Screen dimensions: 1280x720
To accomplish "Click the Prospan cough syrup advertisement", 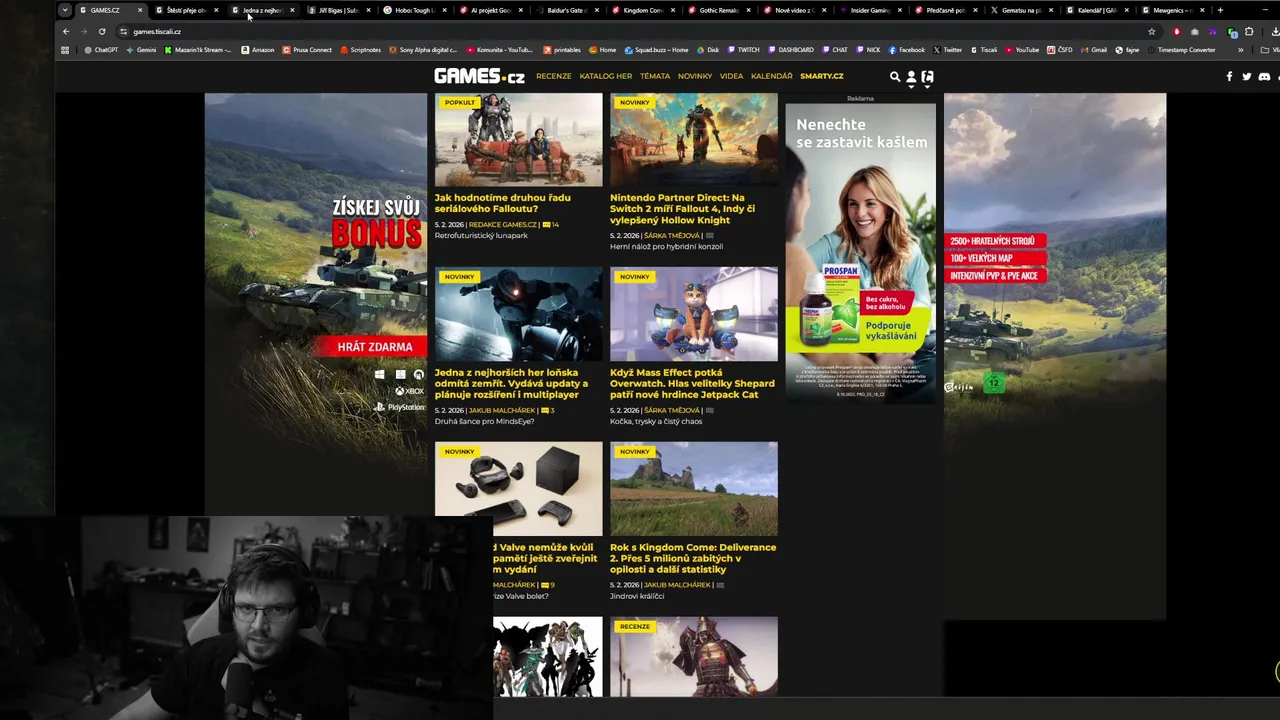I will [860, 253].
